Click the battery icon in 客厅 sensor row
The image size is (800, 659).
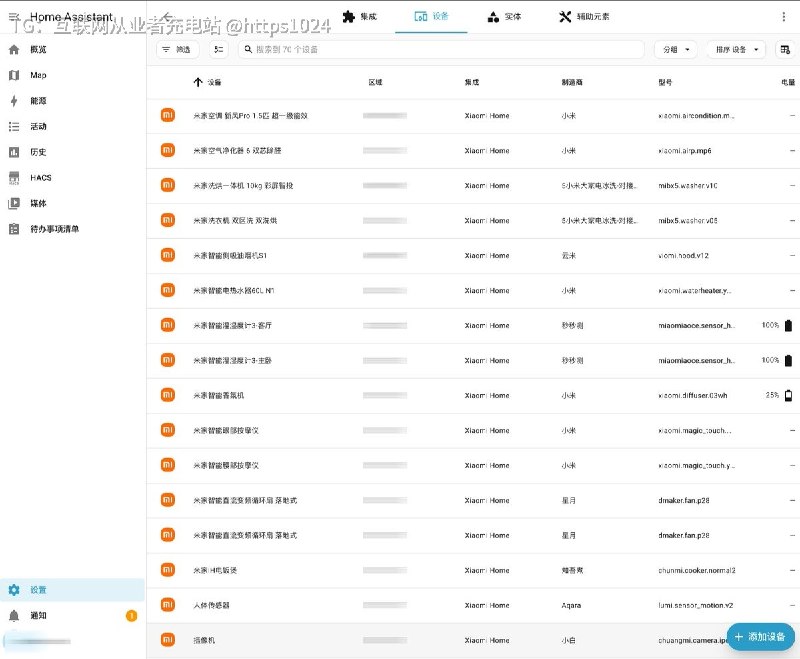point(788,325)
